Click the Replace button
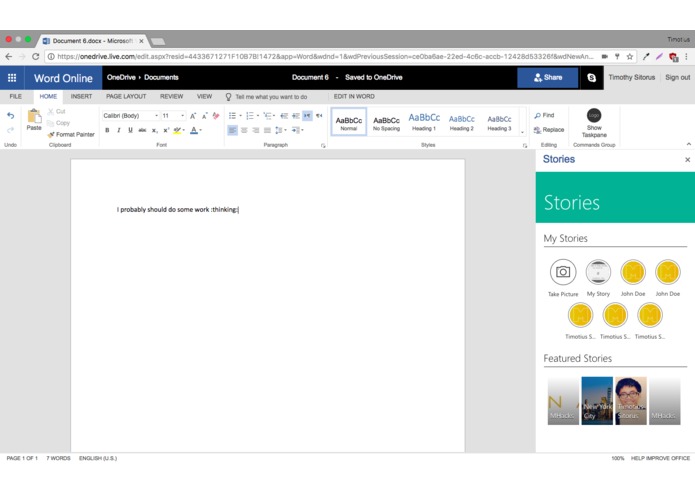The height and width of the screenshot is (494, 695). coord(549,130)
